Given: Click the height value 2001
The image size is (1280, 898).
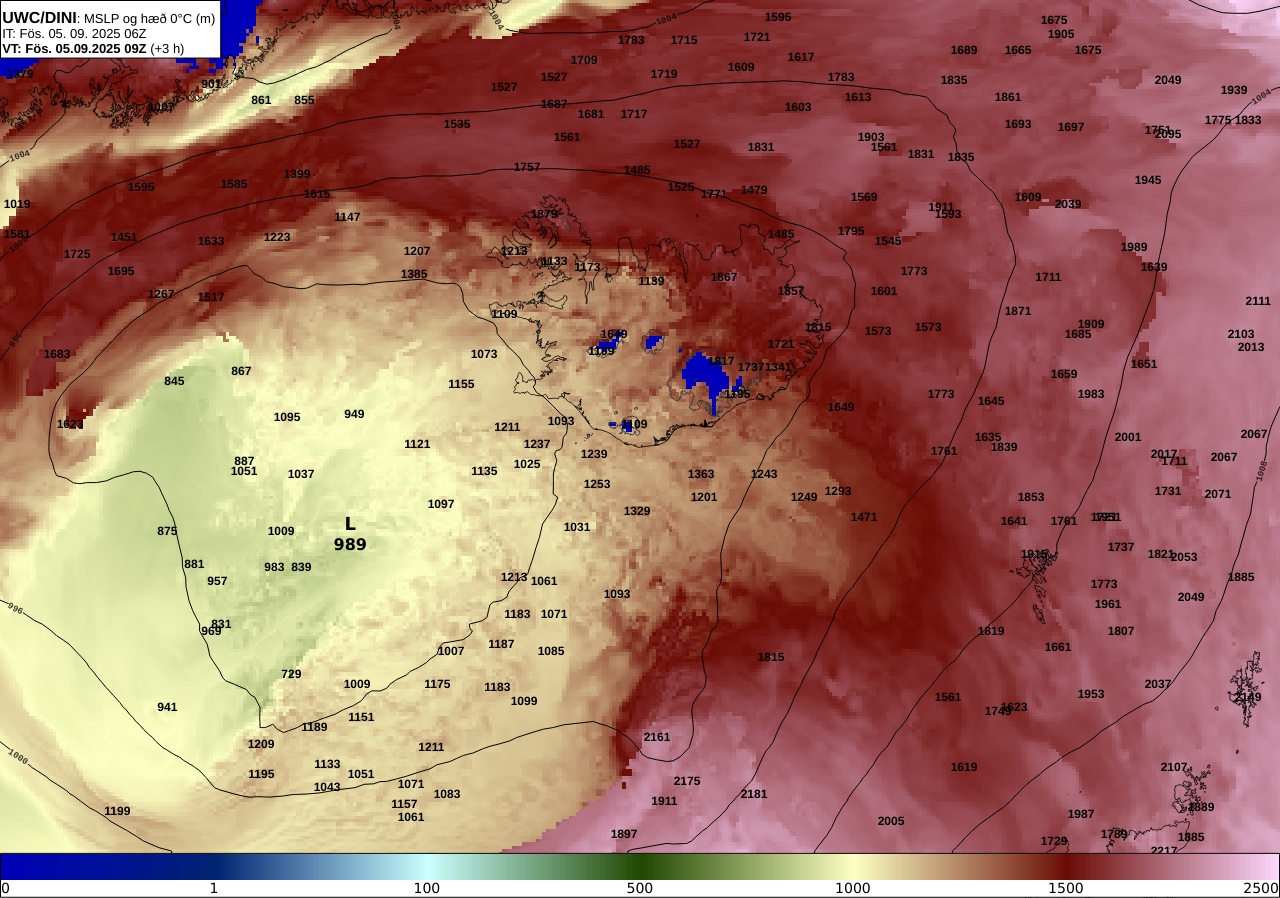Looking at the screenshot, I should pos(1128,437).
